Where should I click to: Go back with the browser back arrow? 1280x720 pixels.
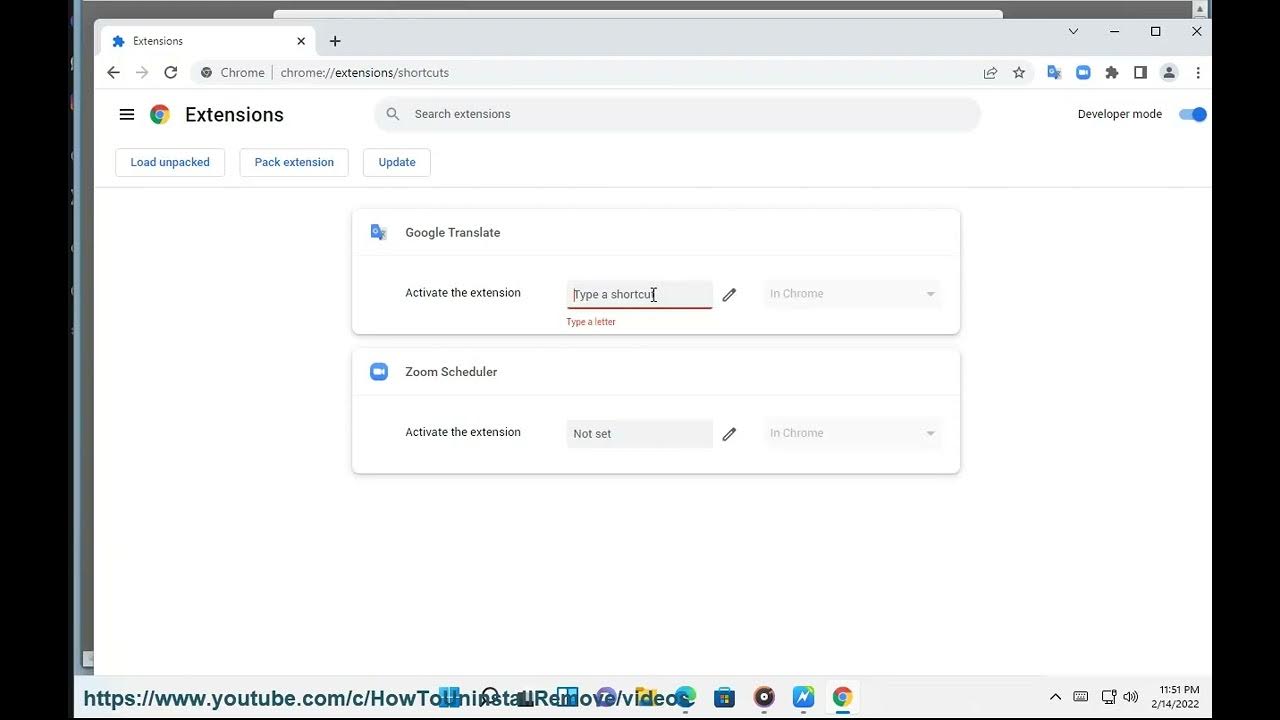coord(113,72)
